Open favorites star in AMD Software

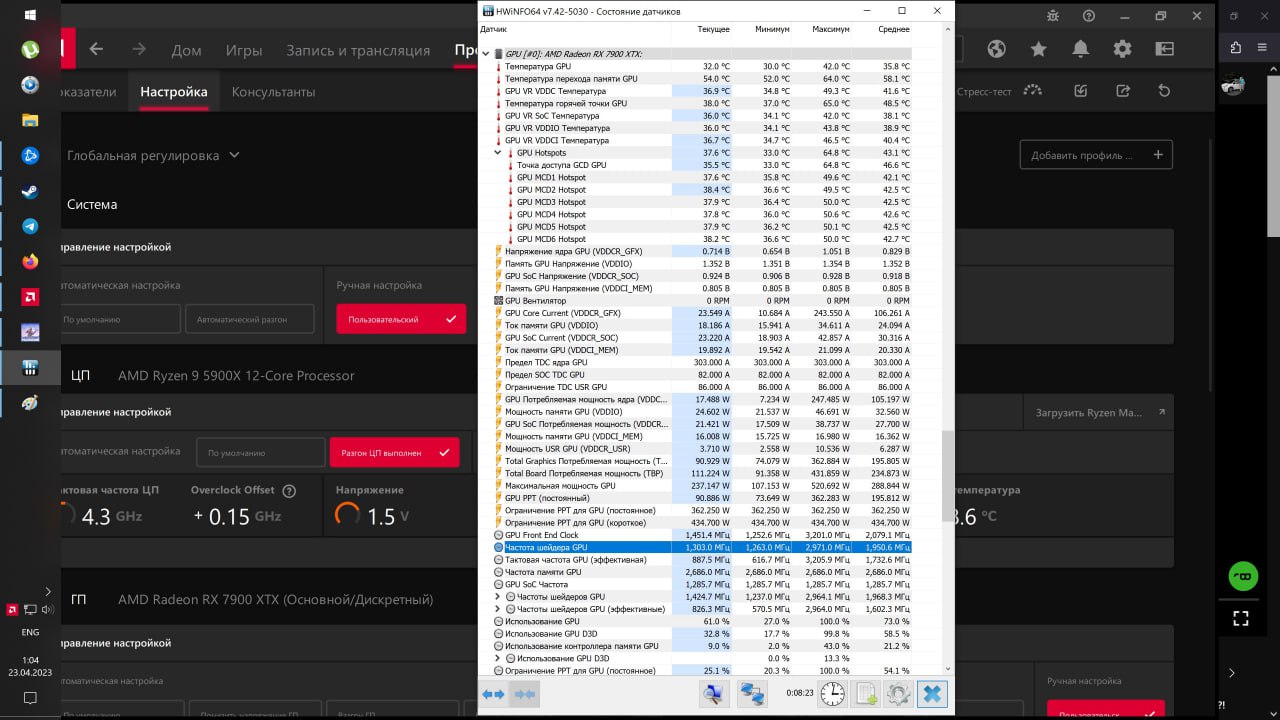click(x=1038, y=49)
